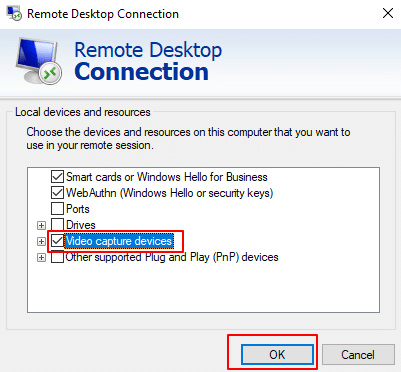Select the 'Drives' label text
The height and width of the screenshot is (372, 401).
point(81,225)
